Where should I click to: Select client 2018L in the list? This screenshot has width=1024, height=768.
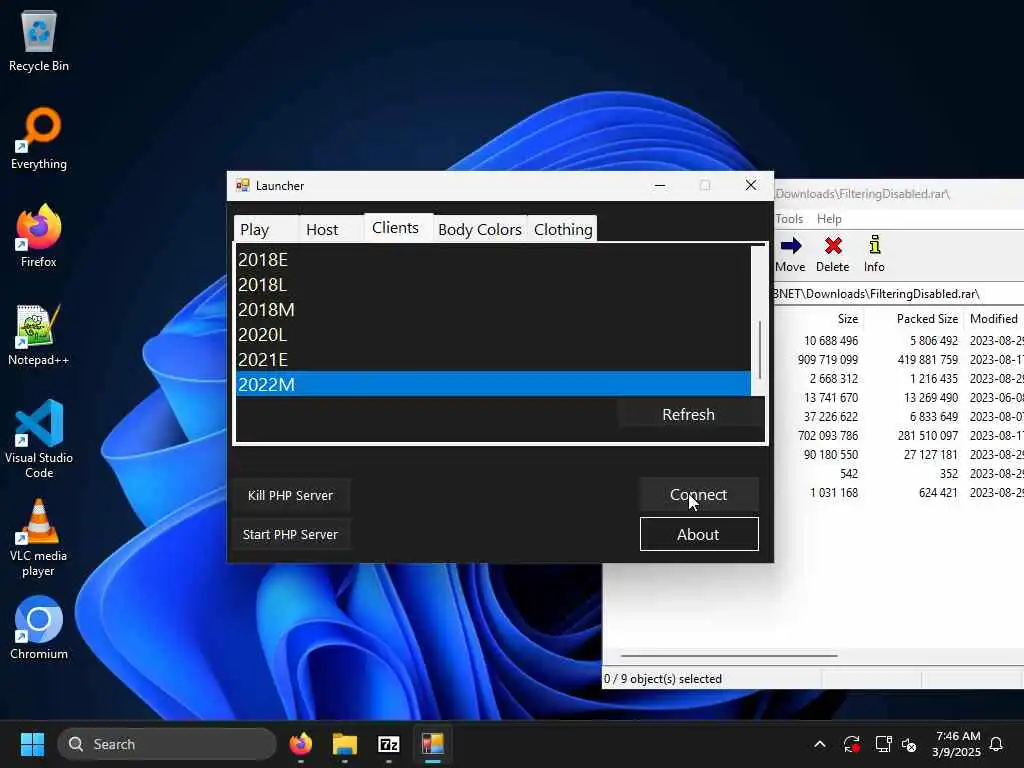click(x=493, y=285)
